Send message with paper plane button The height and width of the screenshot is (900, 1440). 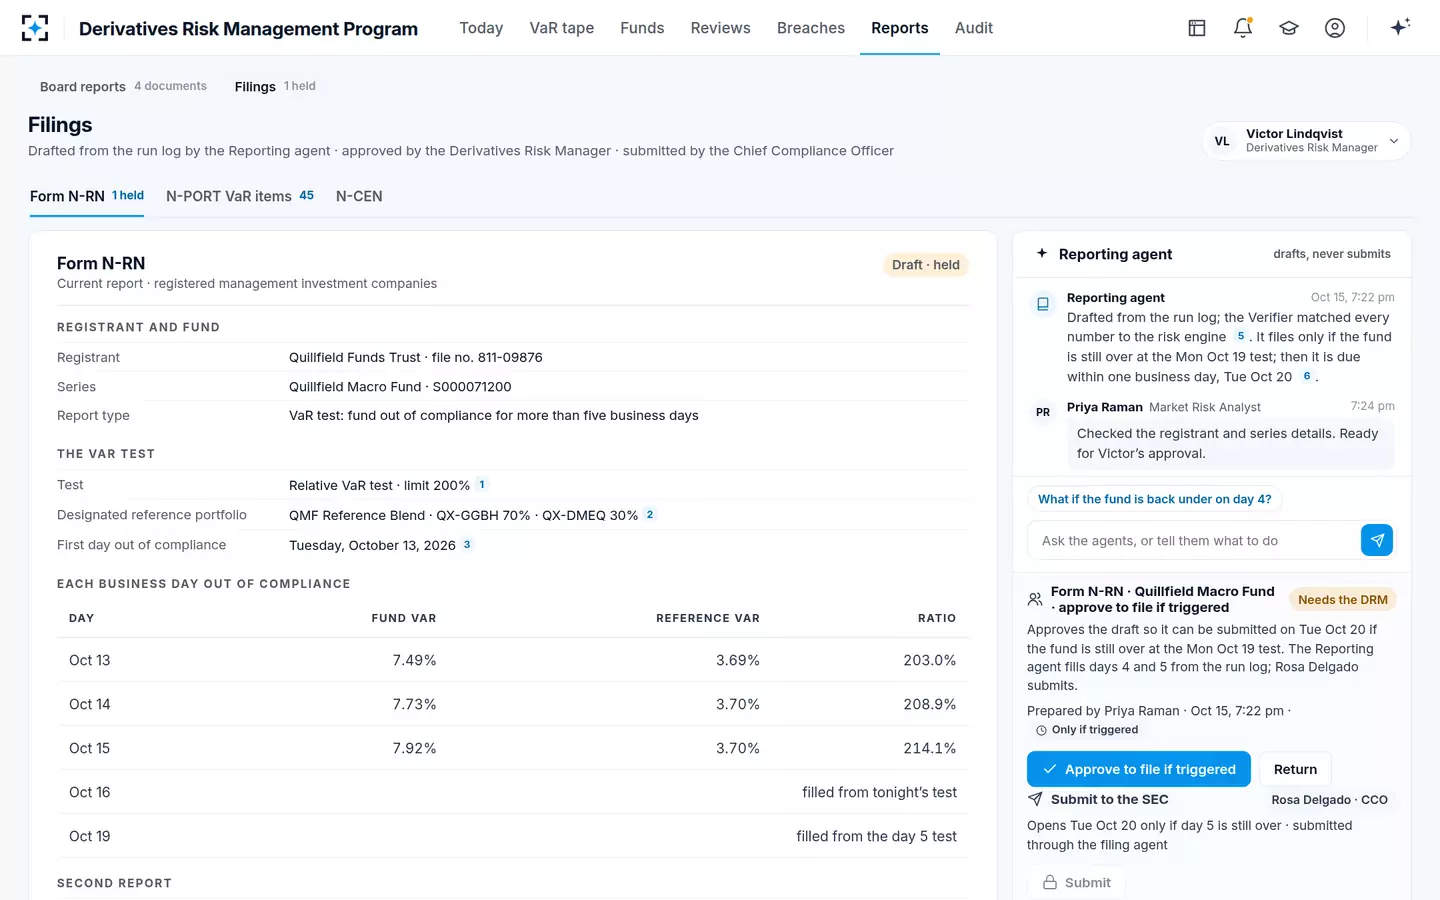(x=1377, y=540)
